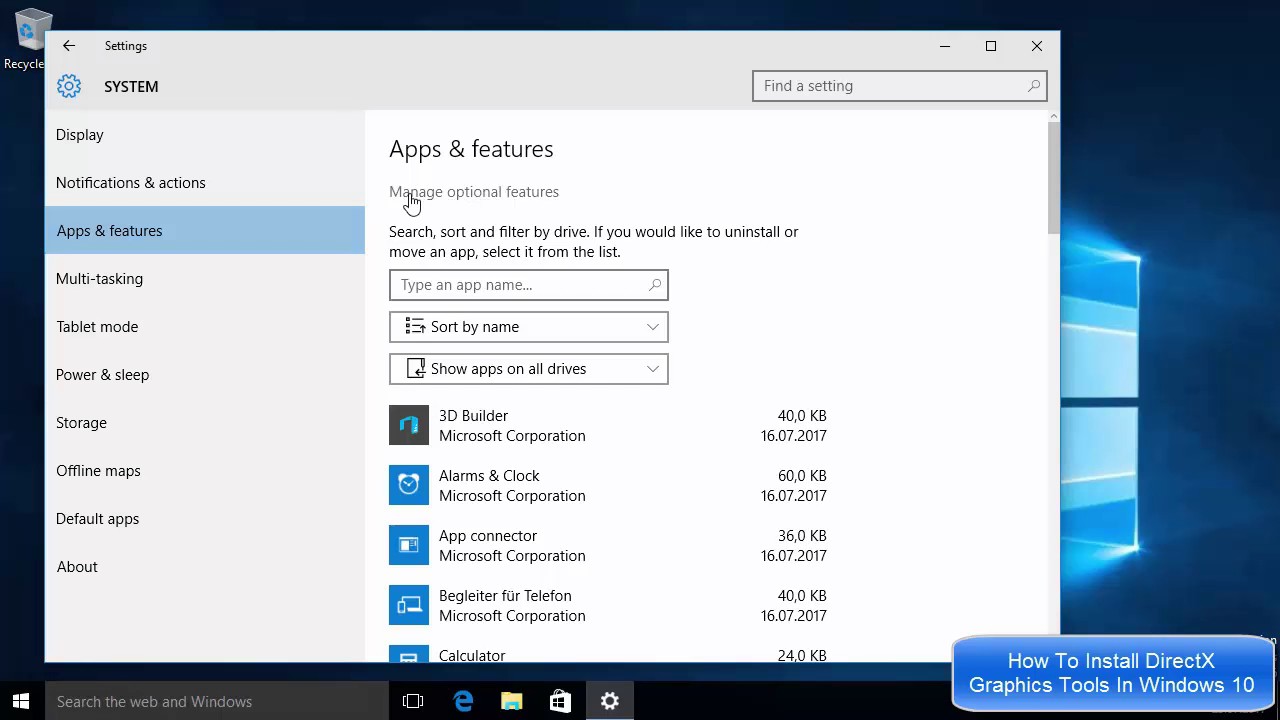
Task: Click the 60,0 KB size value
Action: click(x=802, y=476)
